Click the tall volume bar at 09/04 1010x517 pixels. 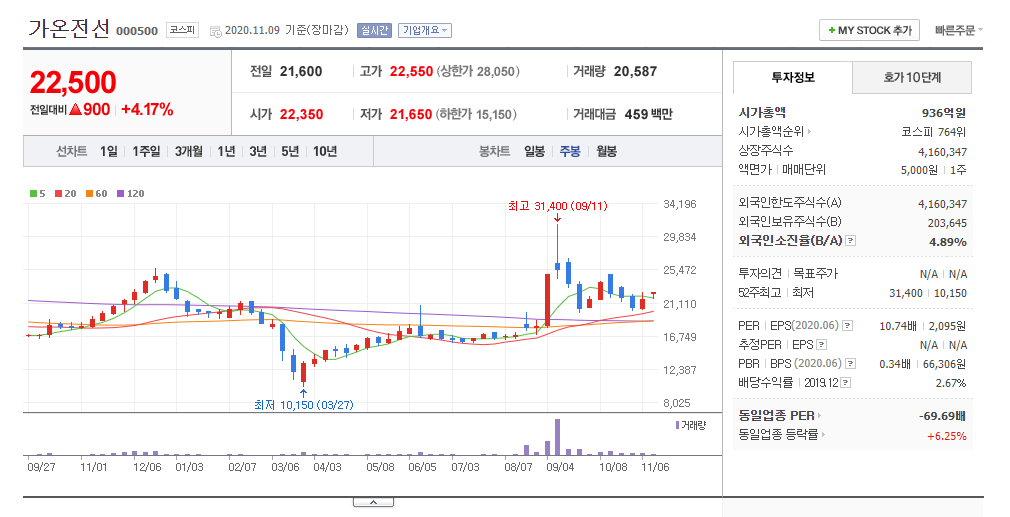[x=557, y=437]
